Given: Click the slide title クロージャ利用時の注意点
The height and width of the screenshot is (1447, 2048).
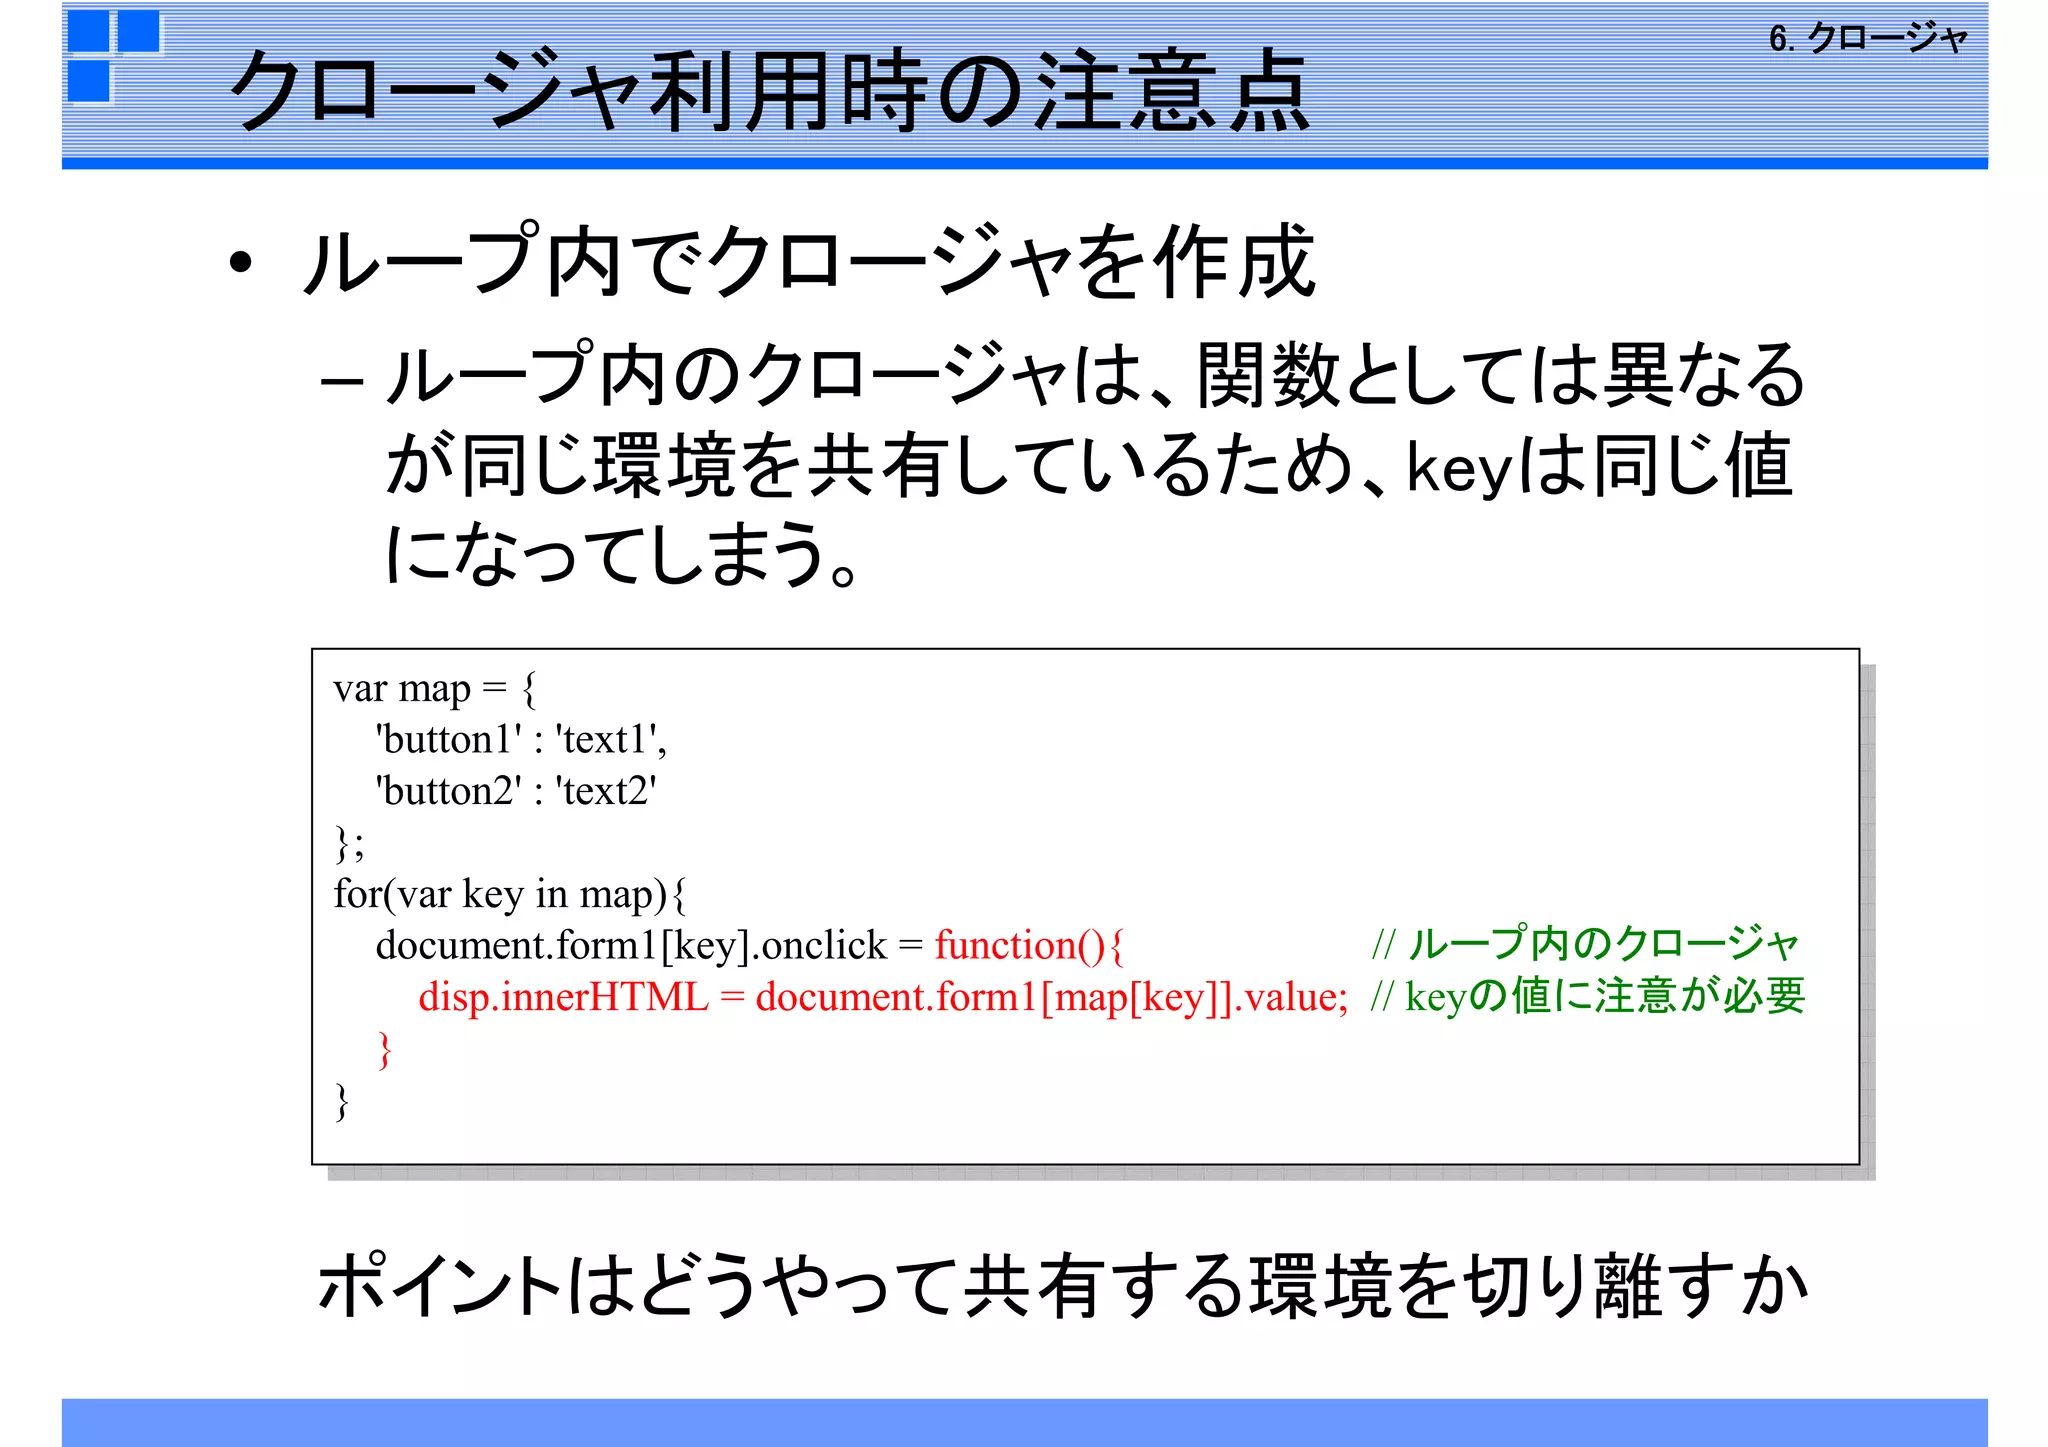Looking at the screenshot, I should coord(770,91).
